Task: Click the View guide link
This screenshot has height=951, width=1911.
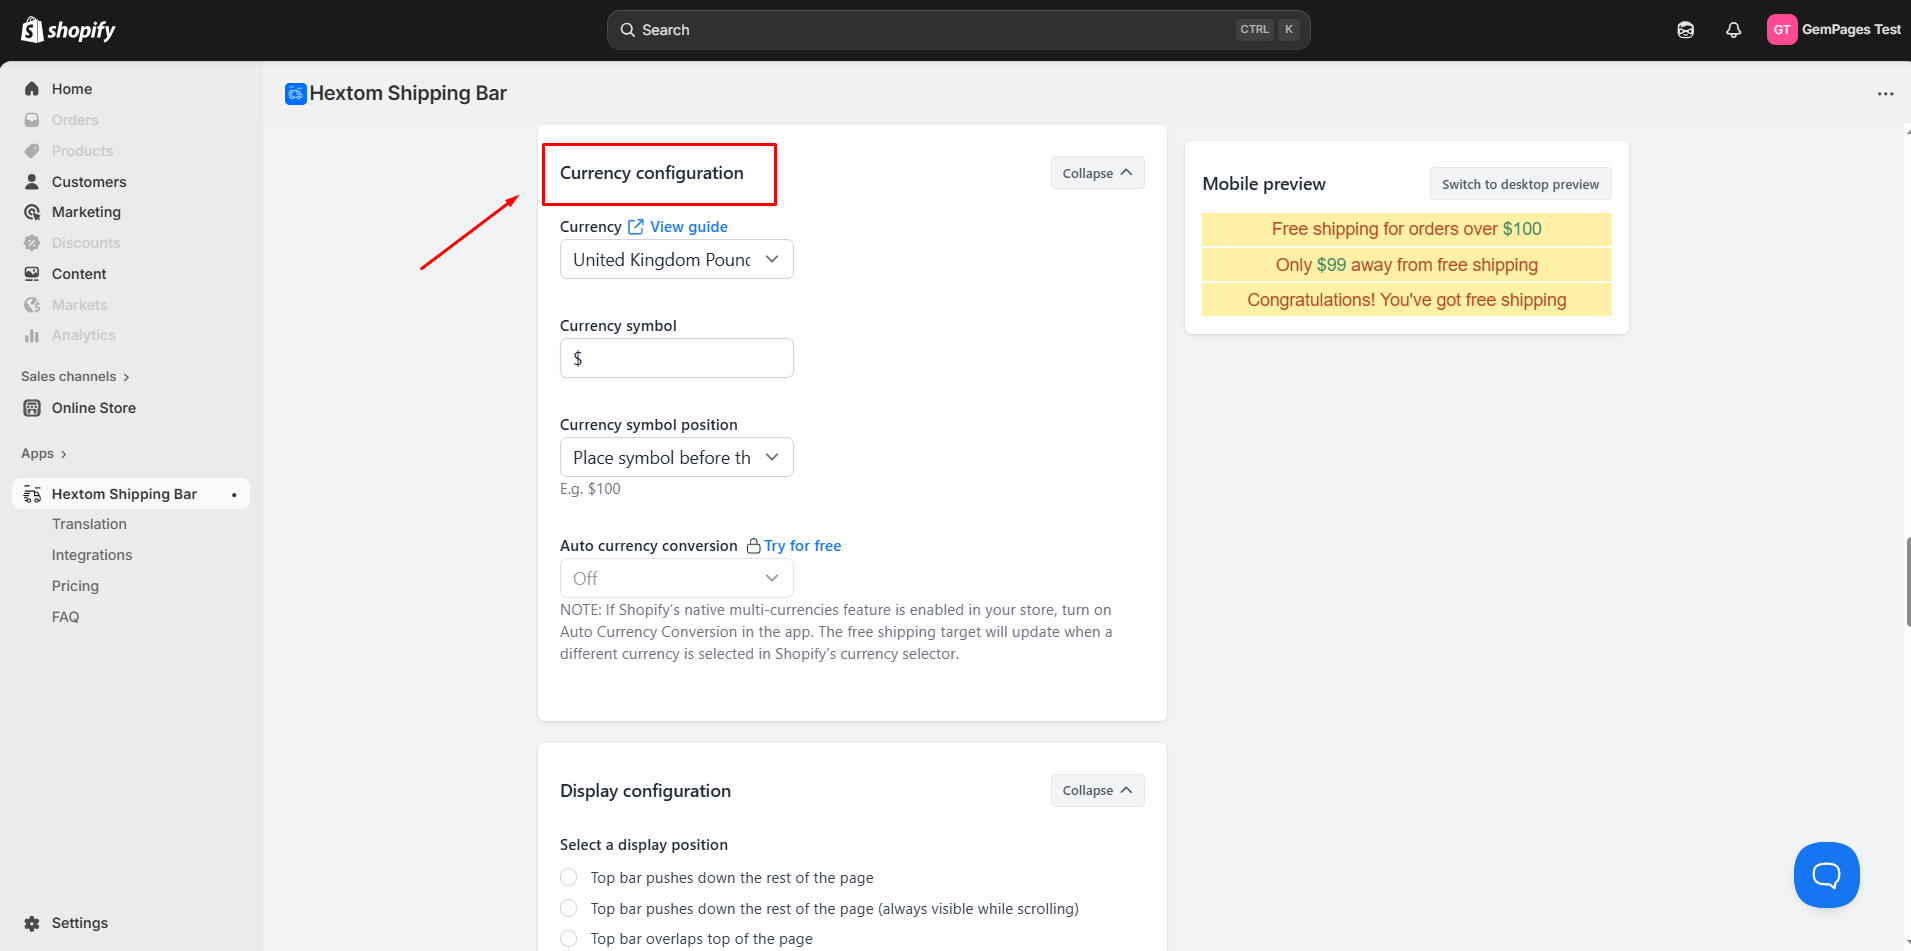Action: 688,227
